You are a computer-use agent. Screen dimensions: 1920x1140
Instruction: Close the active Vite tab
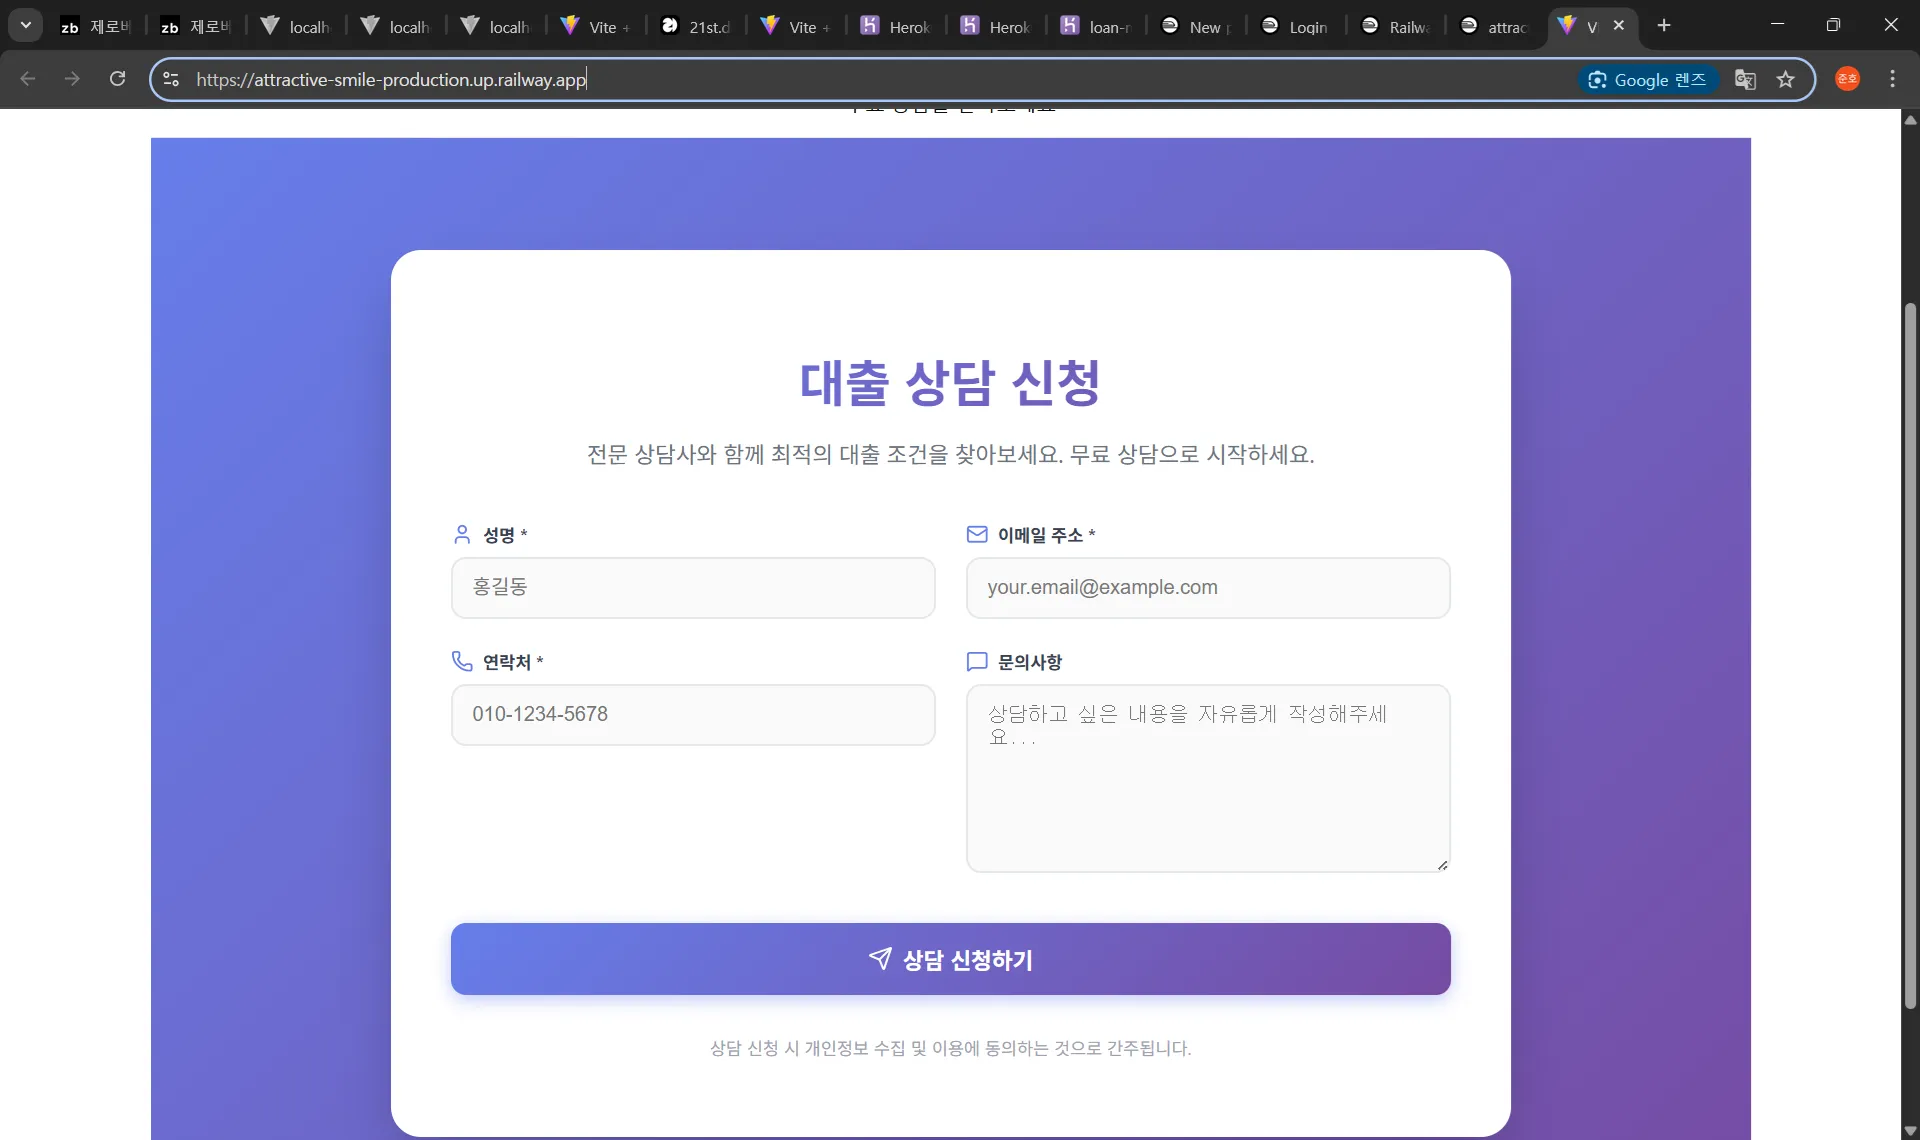[x=1619, y=25]
